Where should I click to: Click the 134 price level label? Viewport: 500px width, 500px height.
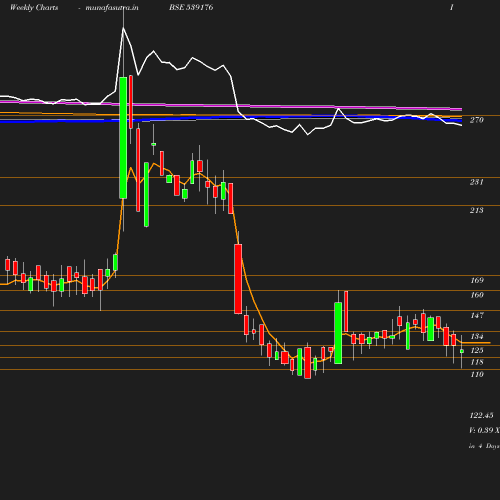pyautogui.click(x=477, y=336)
